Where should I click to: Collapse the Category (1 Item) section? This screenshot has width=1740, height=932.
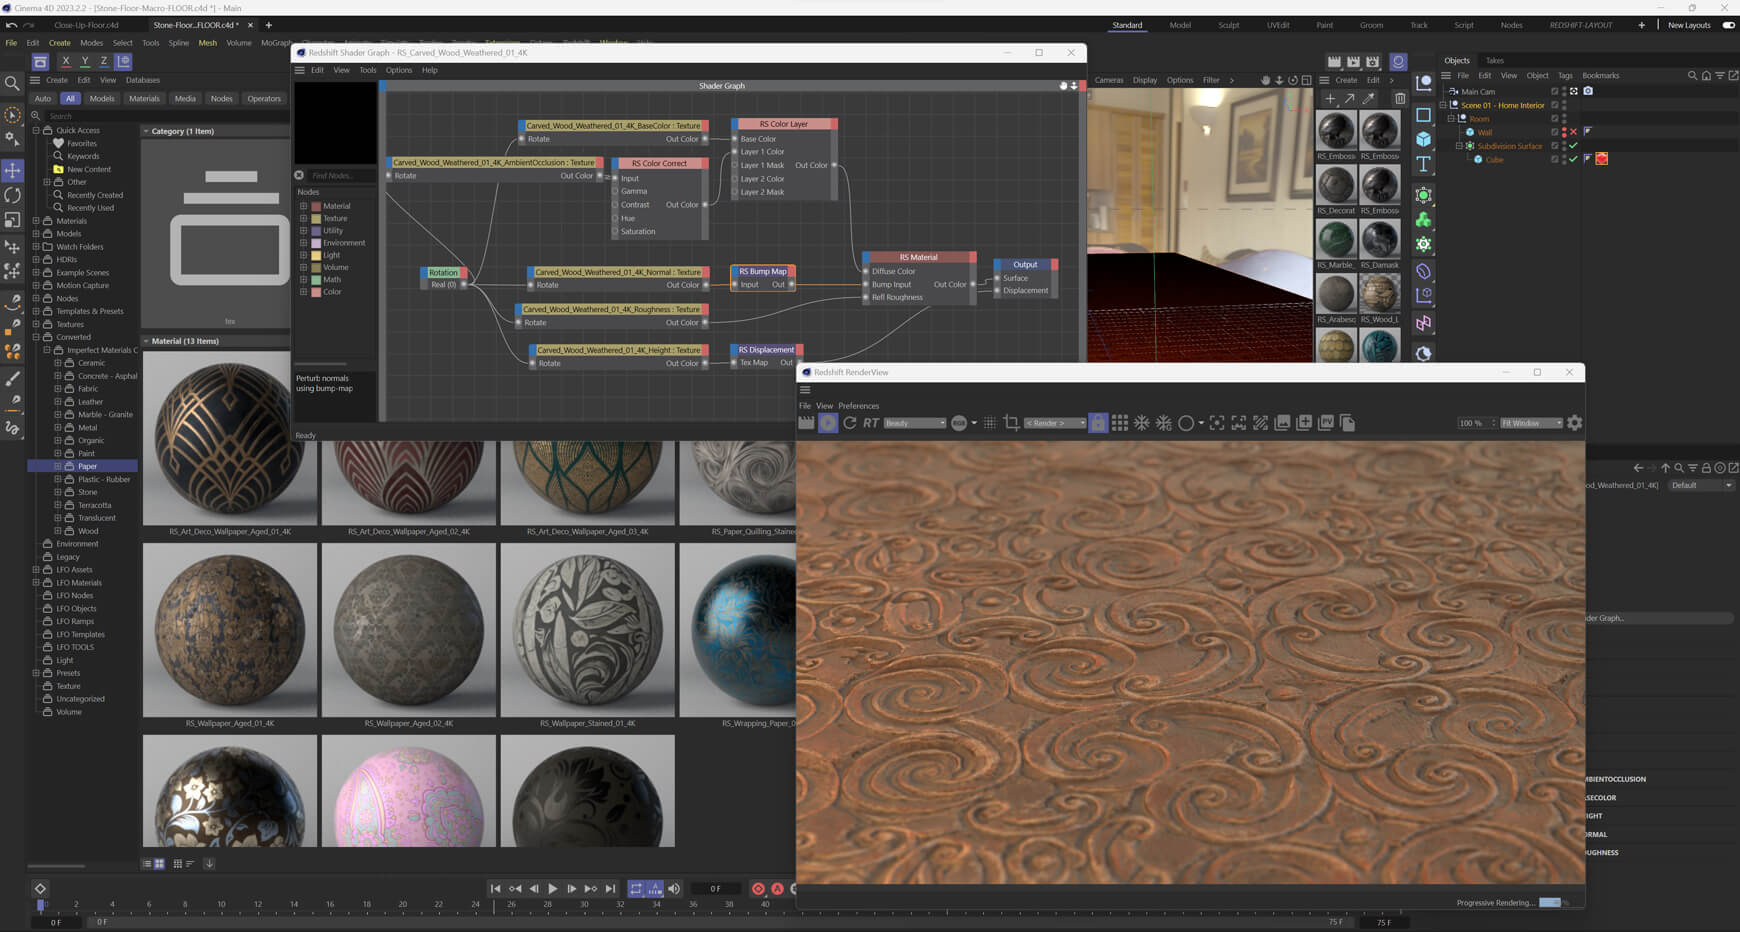tap(146, 131)
